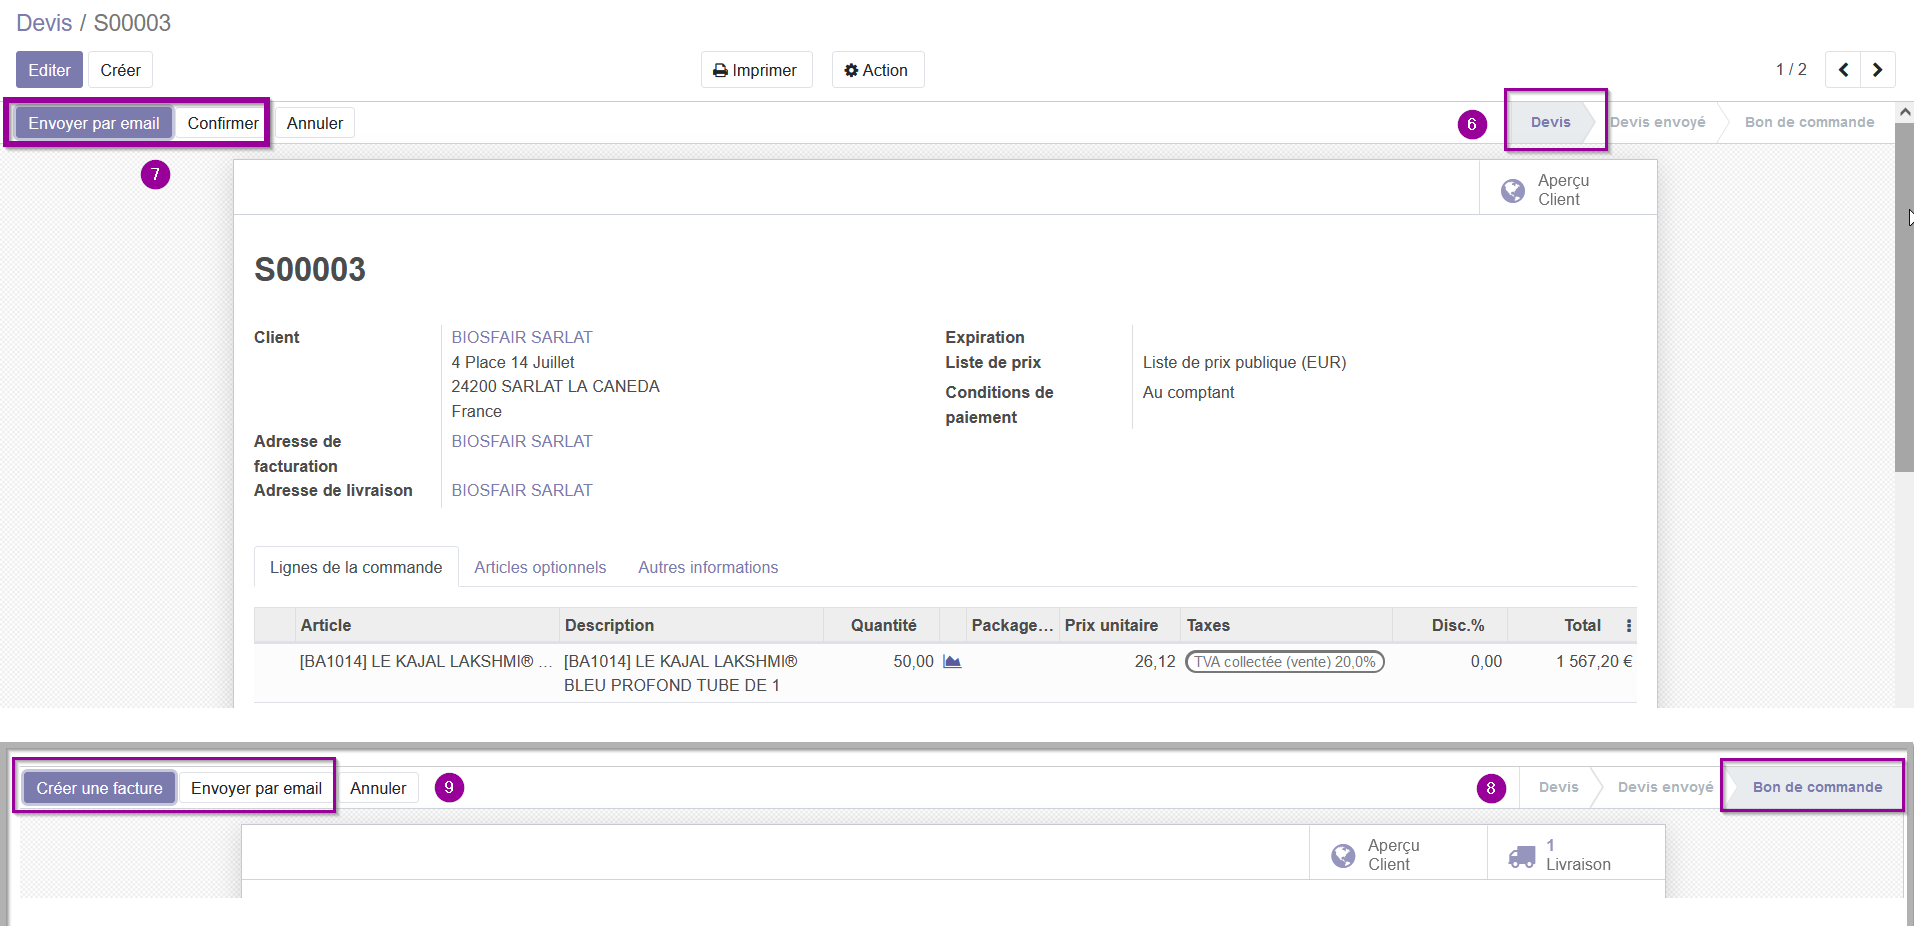Go to next record with right chevron
Viewport: 1914px width, 926px height.
[1877, 70]
